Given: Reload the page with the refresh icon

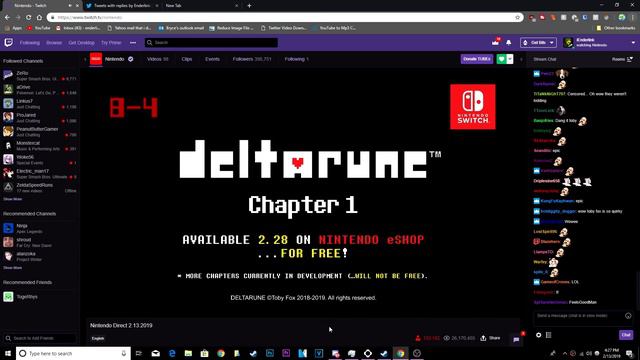Looking at the screenshot, I should tap(28, 18).
